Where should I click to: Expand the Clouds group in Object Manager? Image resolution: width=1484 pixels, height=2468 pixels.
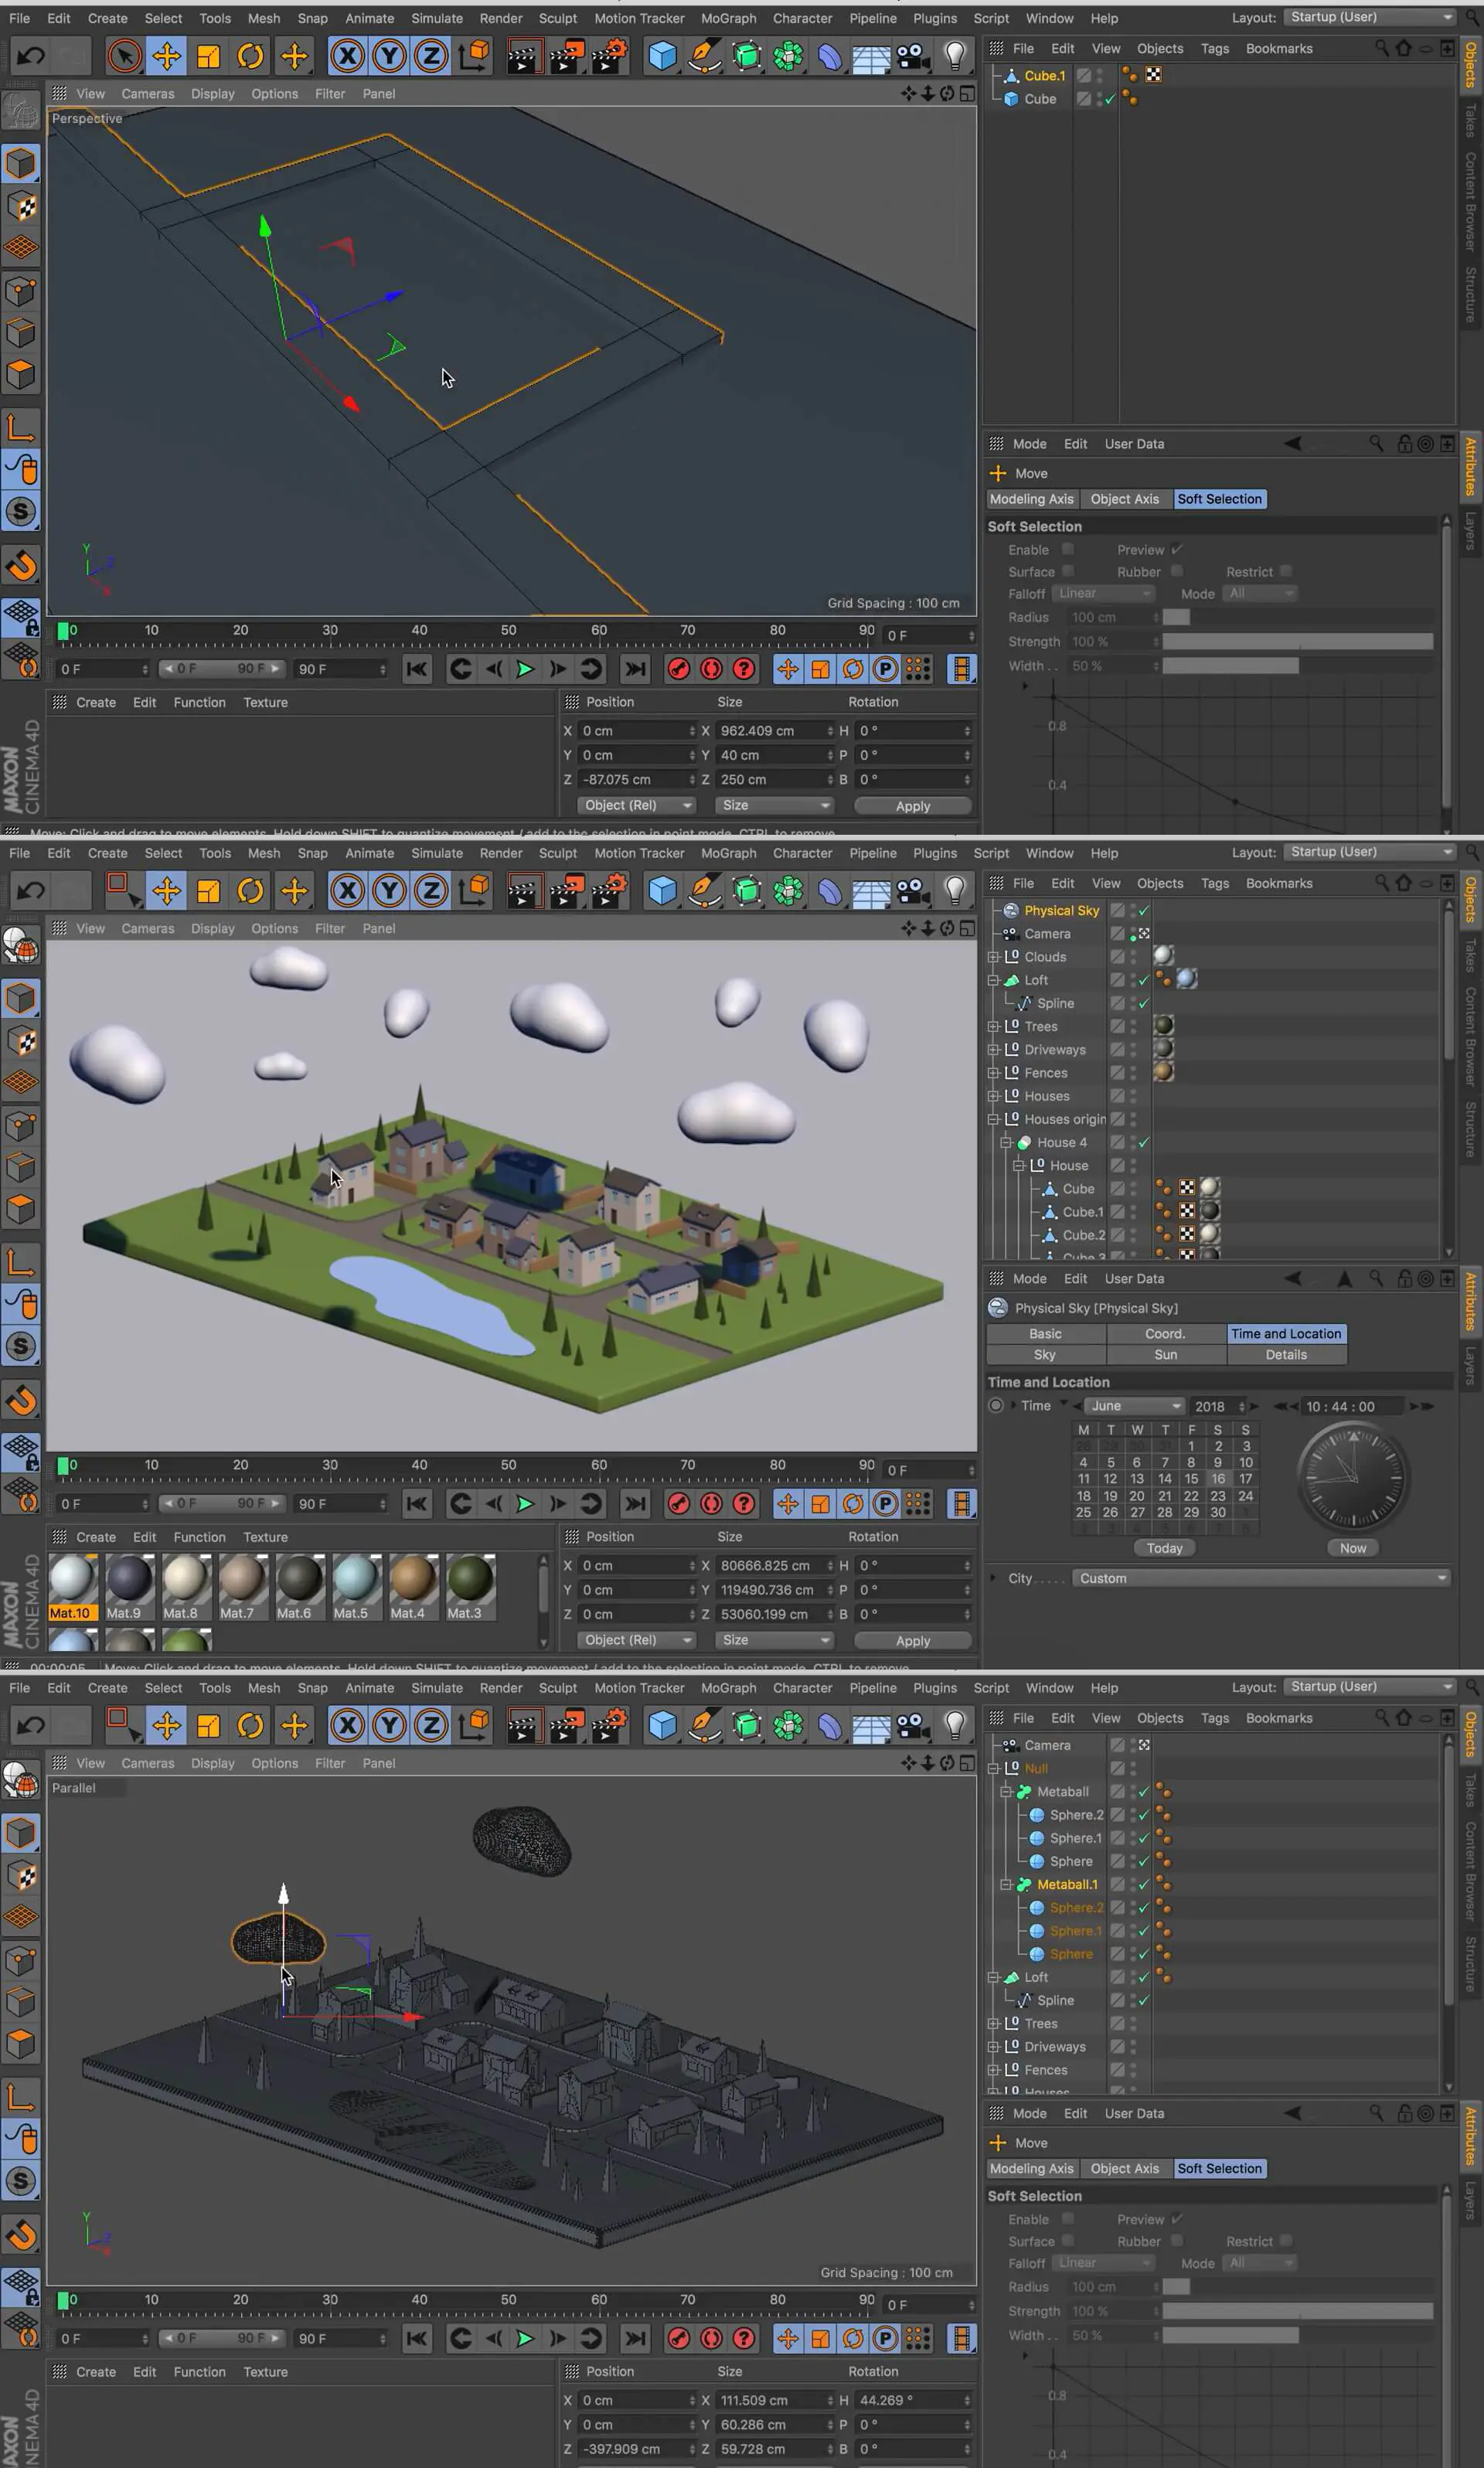coord(994,957)
